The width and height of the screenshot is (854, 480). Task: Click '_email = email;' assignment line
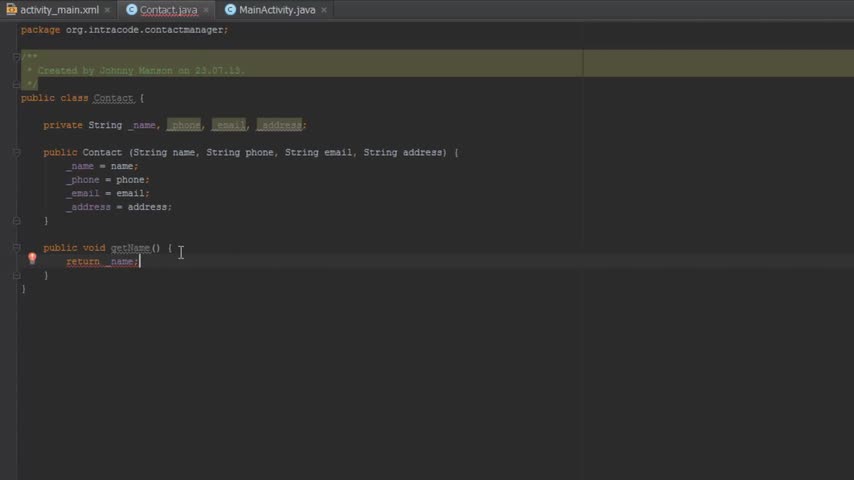click(107, 193)
